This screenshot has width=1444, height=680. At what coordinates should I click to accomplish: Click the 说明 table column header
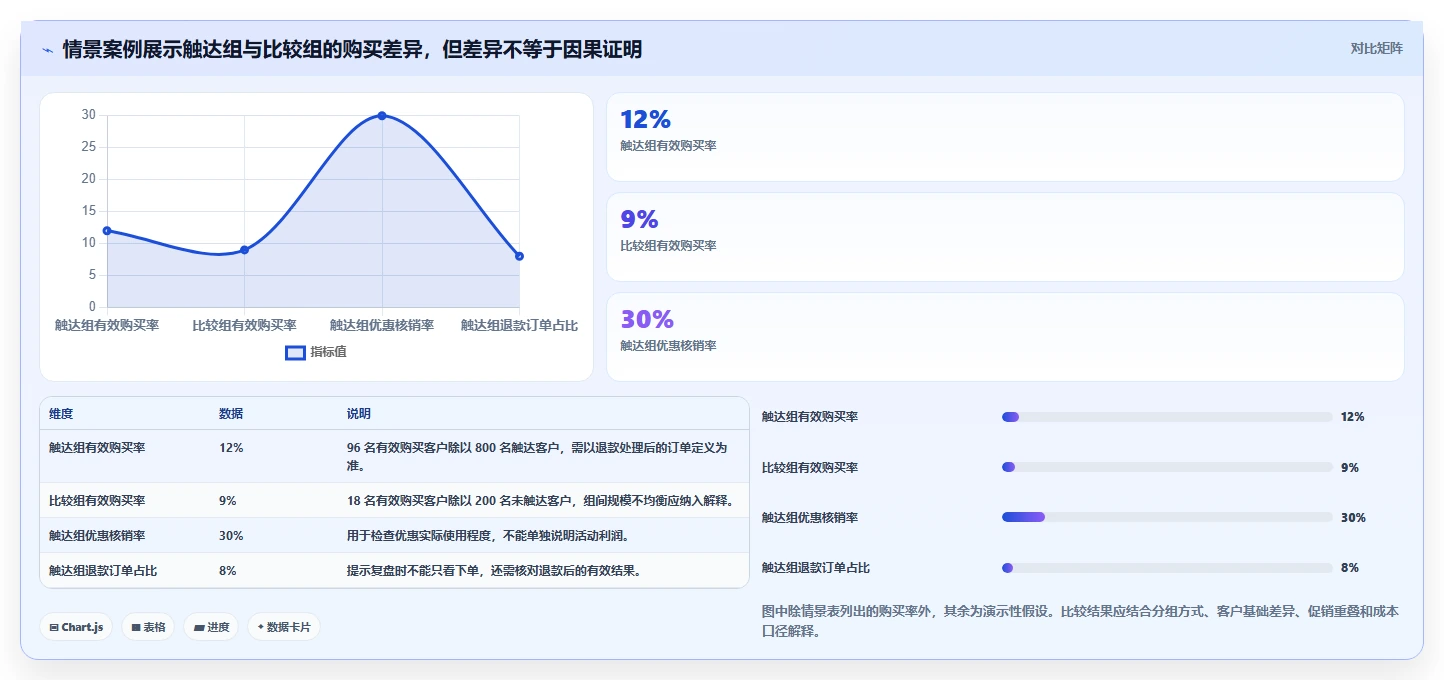[x=359, y=414]
